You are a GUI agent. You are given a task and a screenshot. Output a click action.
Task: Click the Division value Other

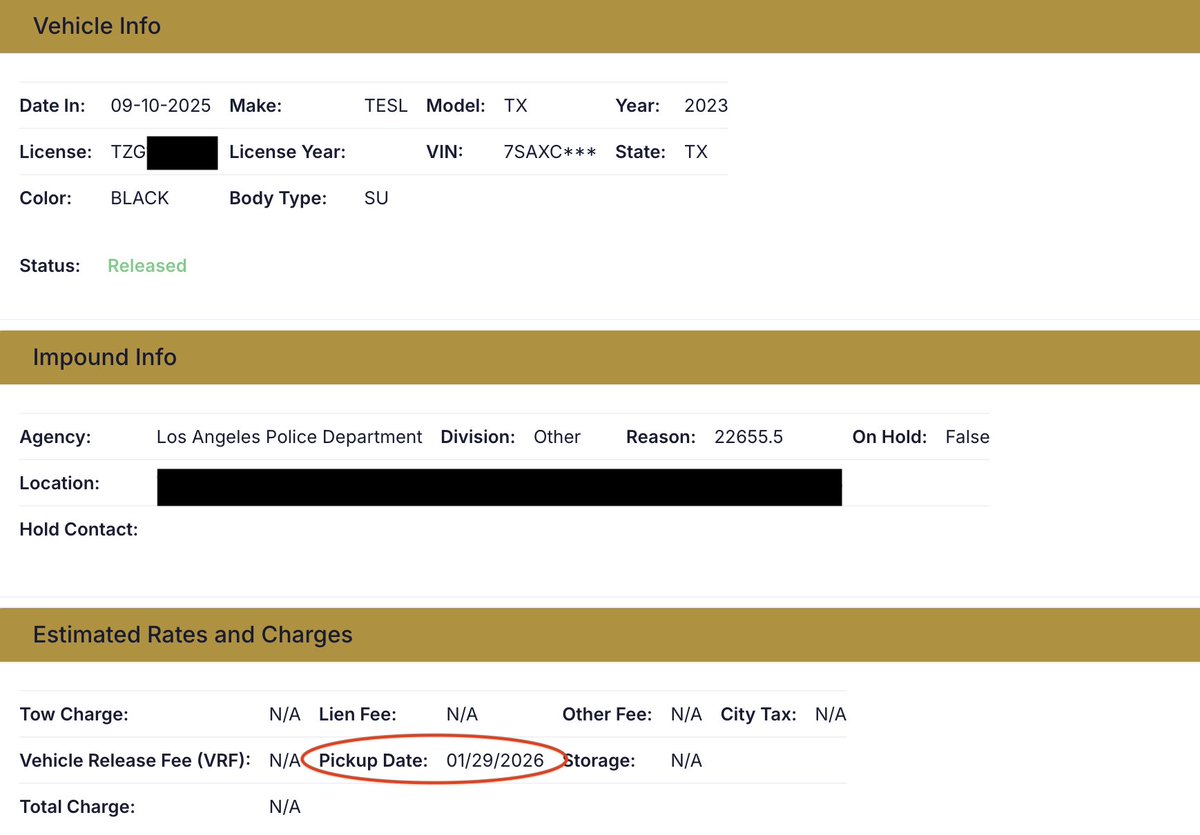coord(557,437)
